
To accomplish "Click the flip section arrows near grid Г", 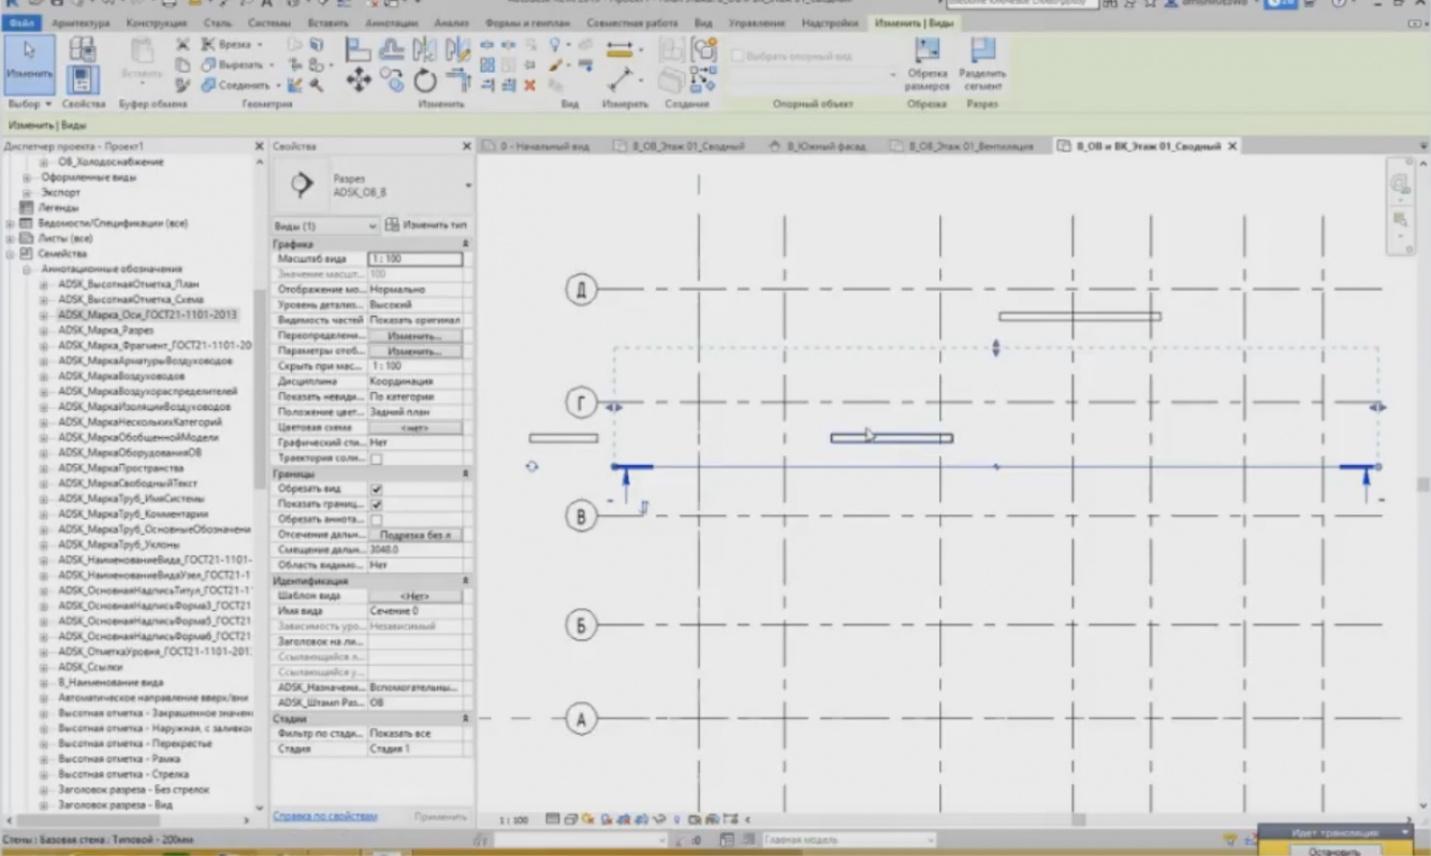I will [613, 407].
